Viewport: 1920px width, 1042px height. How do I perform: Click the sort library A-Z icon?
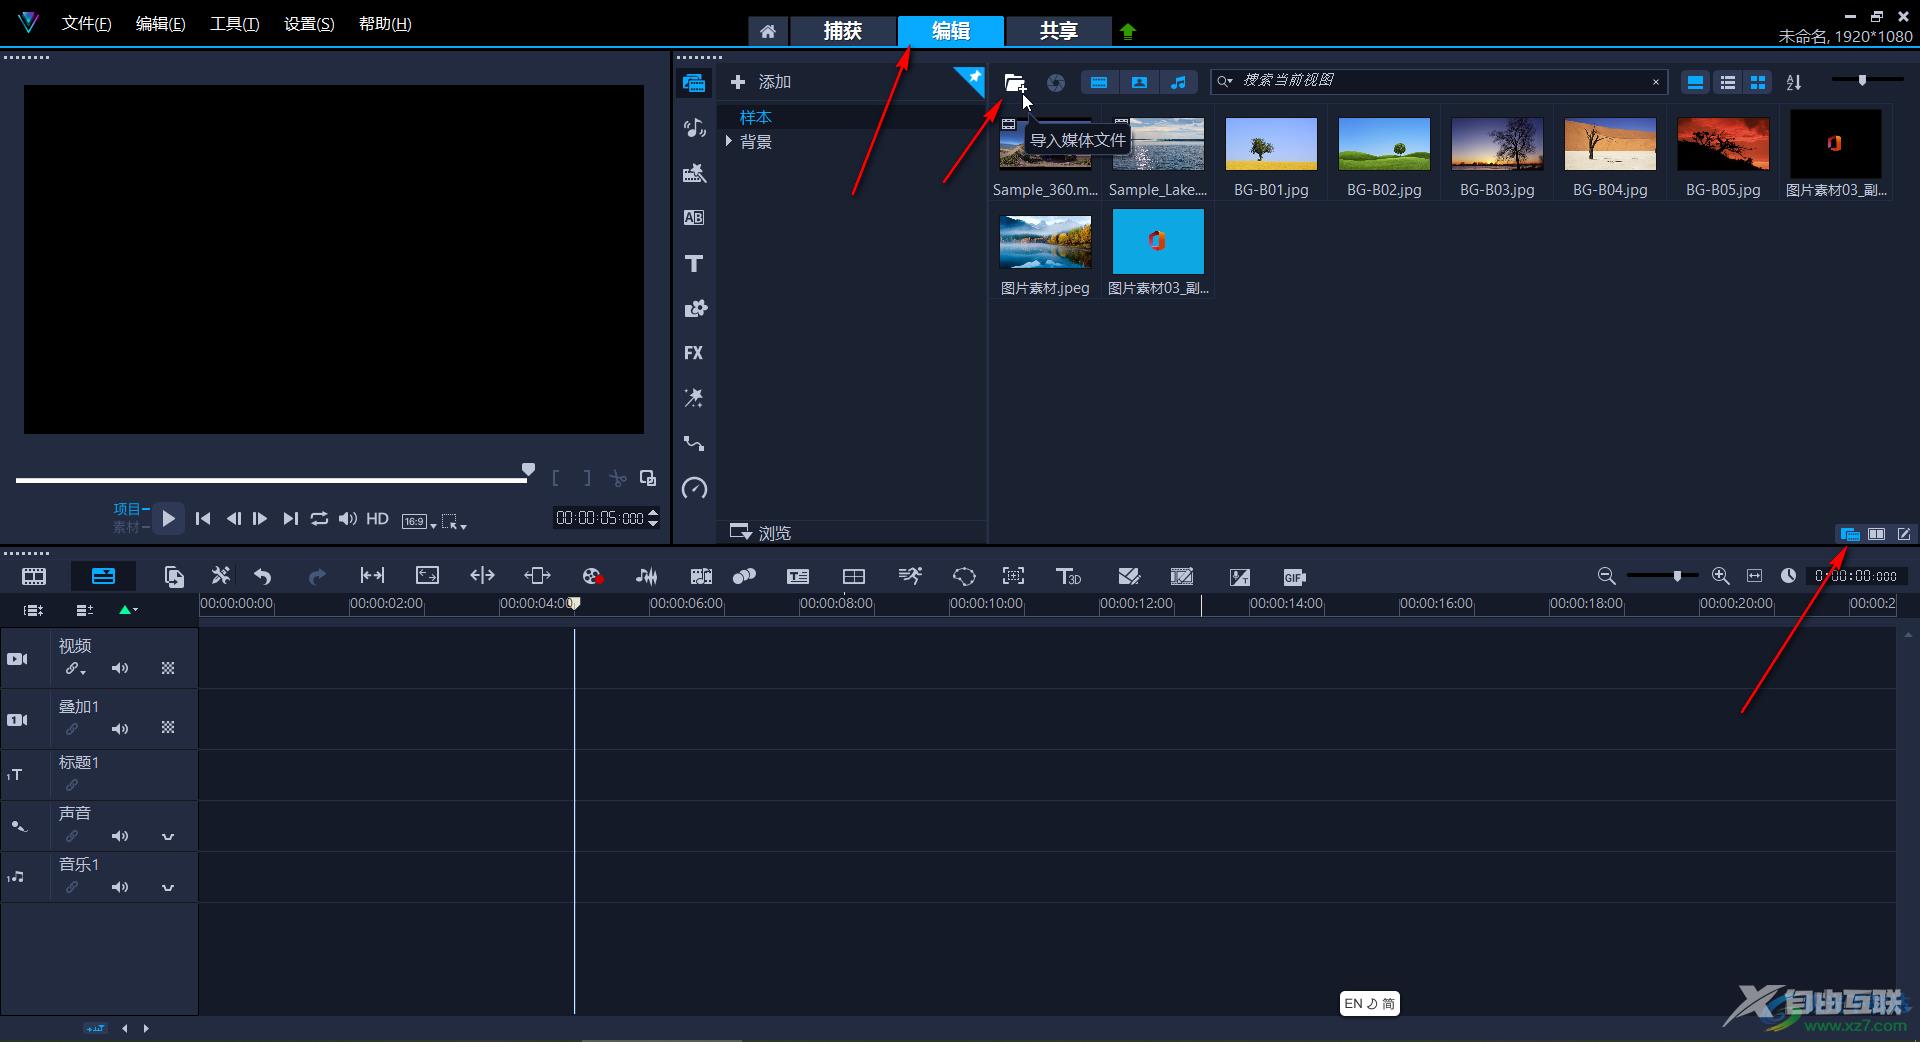[1794, 83]
